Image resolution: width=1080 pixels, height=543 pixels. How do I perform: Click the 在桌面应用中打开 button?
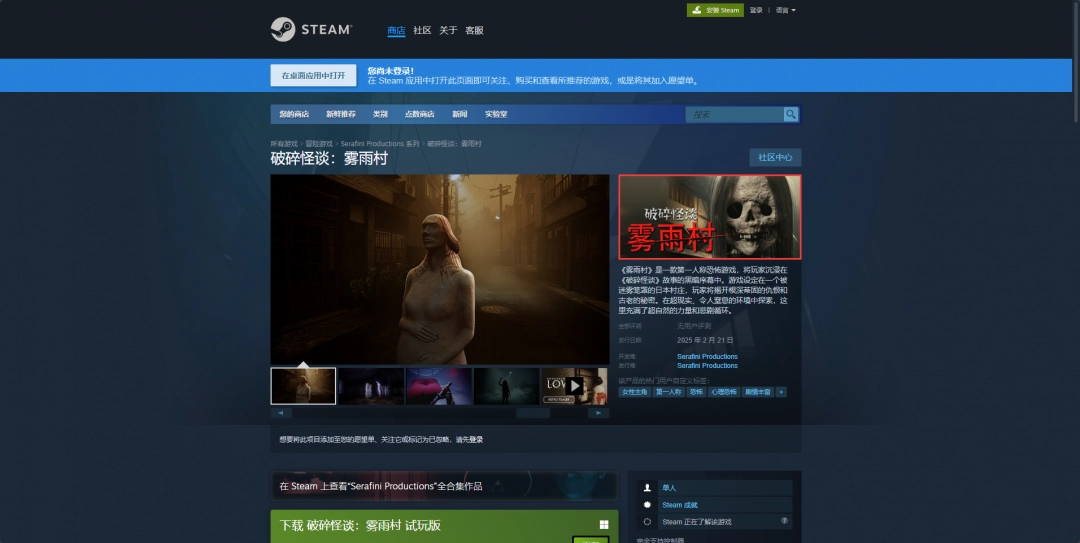click(313, 75)
